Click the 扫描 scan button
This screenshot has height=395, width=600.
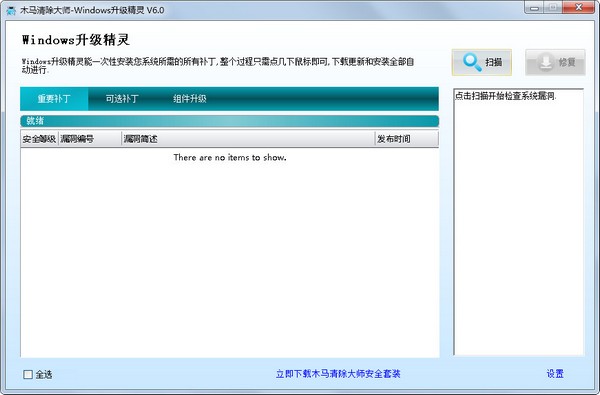coord(481,62)
